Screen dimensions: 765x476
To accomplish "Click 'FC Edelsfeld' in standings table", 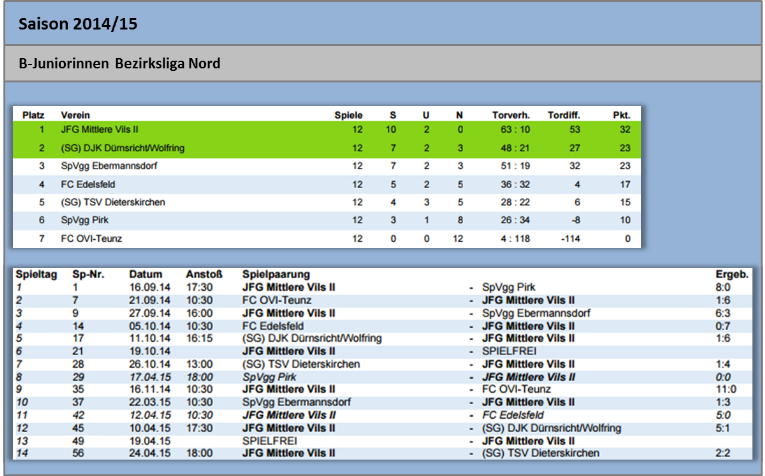I will point(88,184).
